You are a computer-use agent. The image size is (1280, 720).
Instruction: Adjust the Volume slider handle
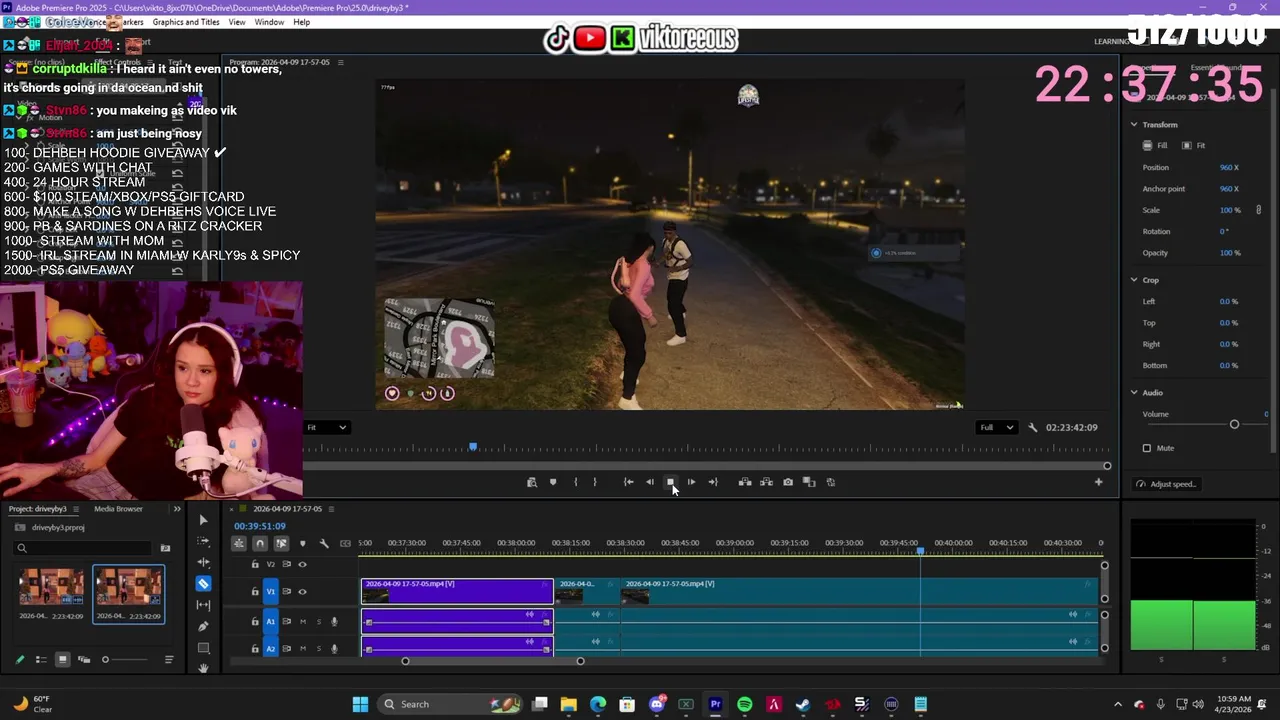(1234, 425)
